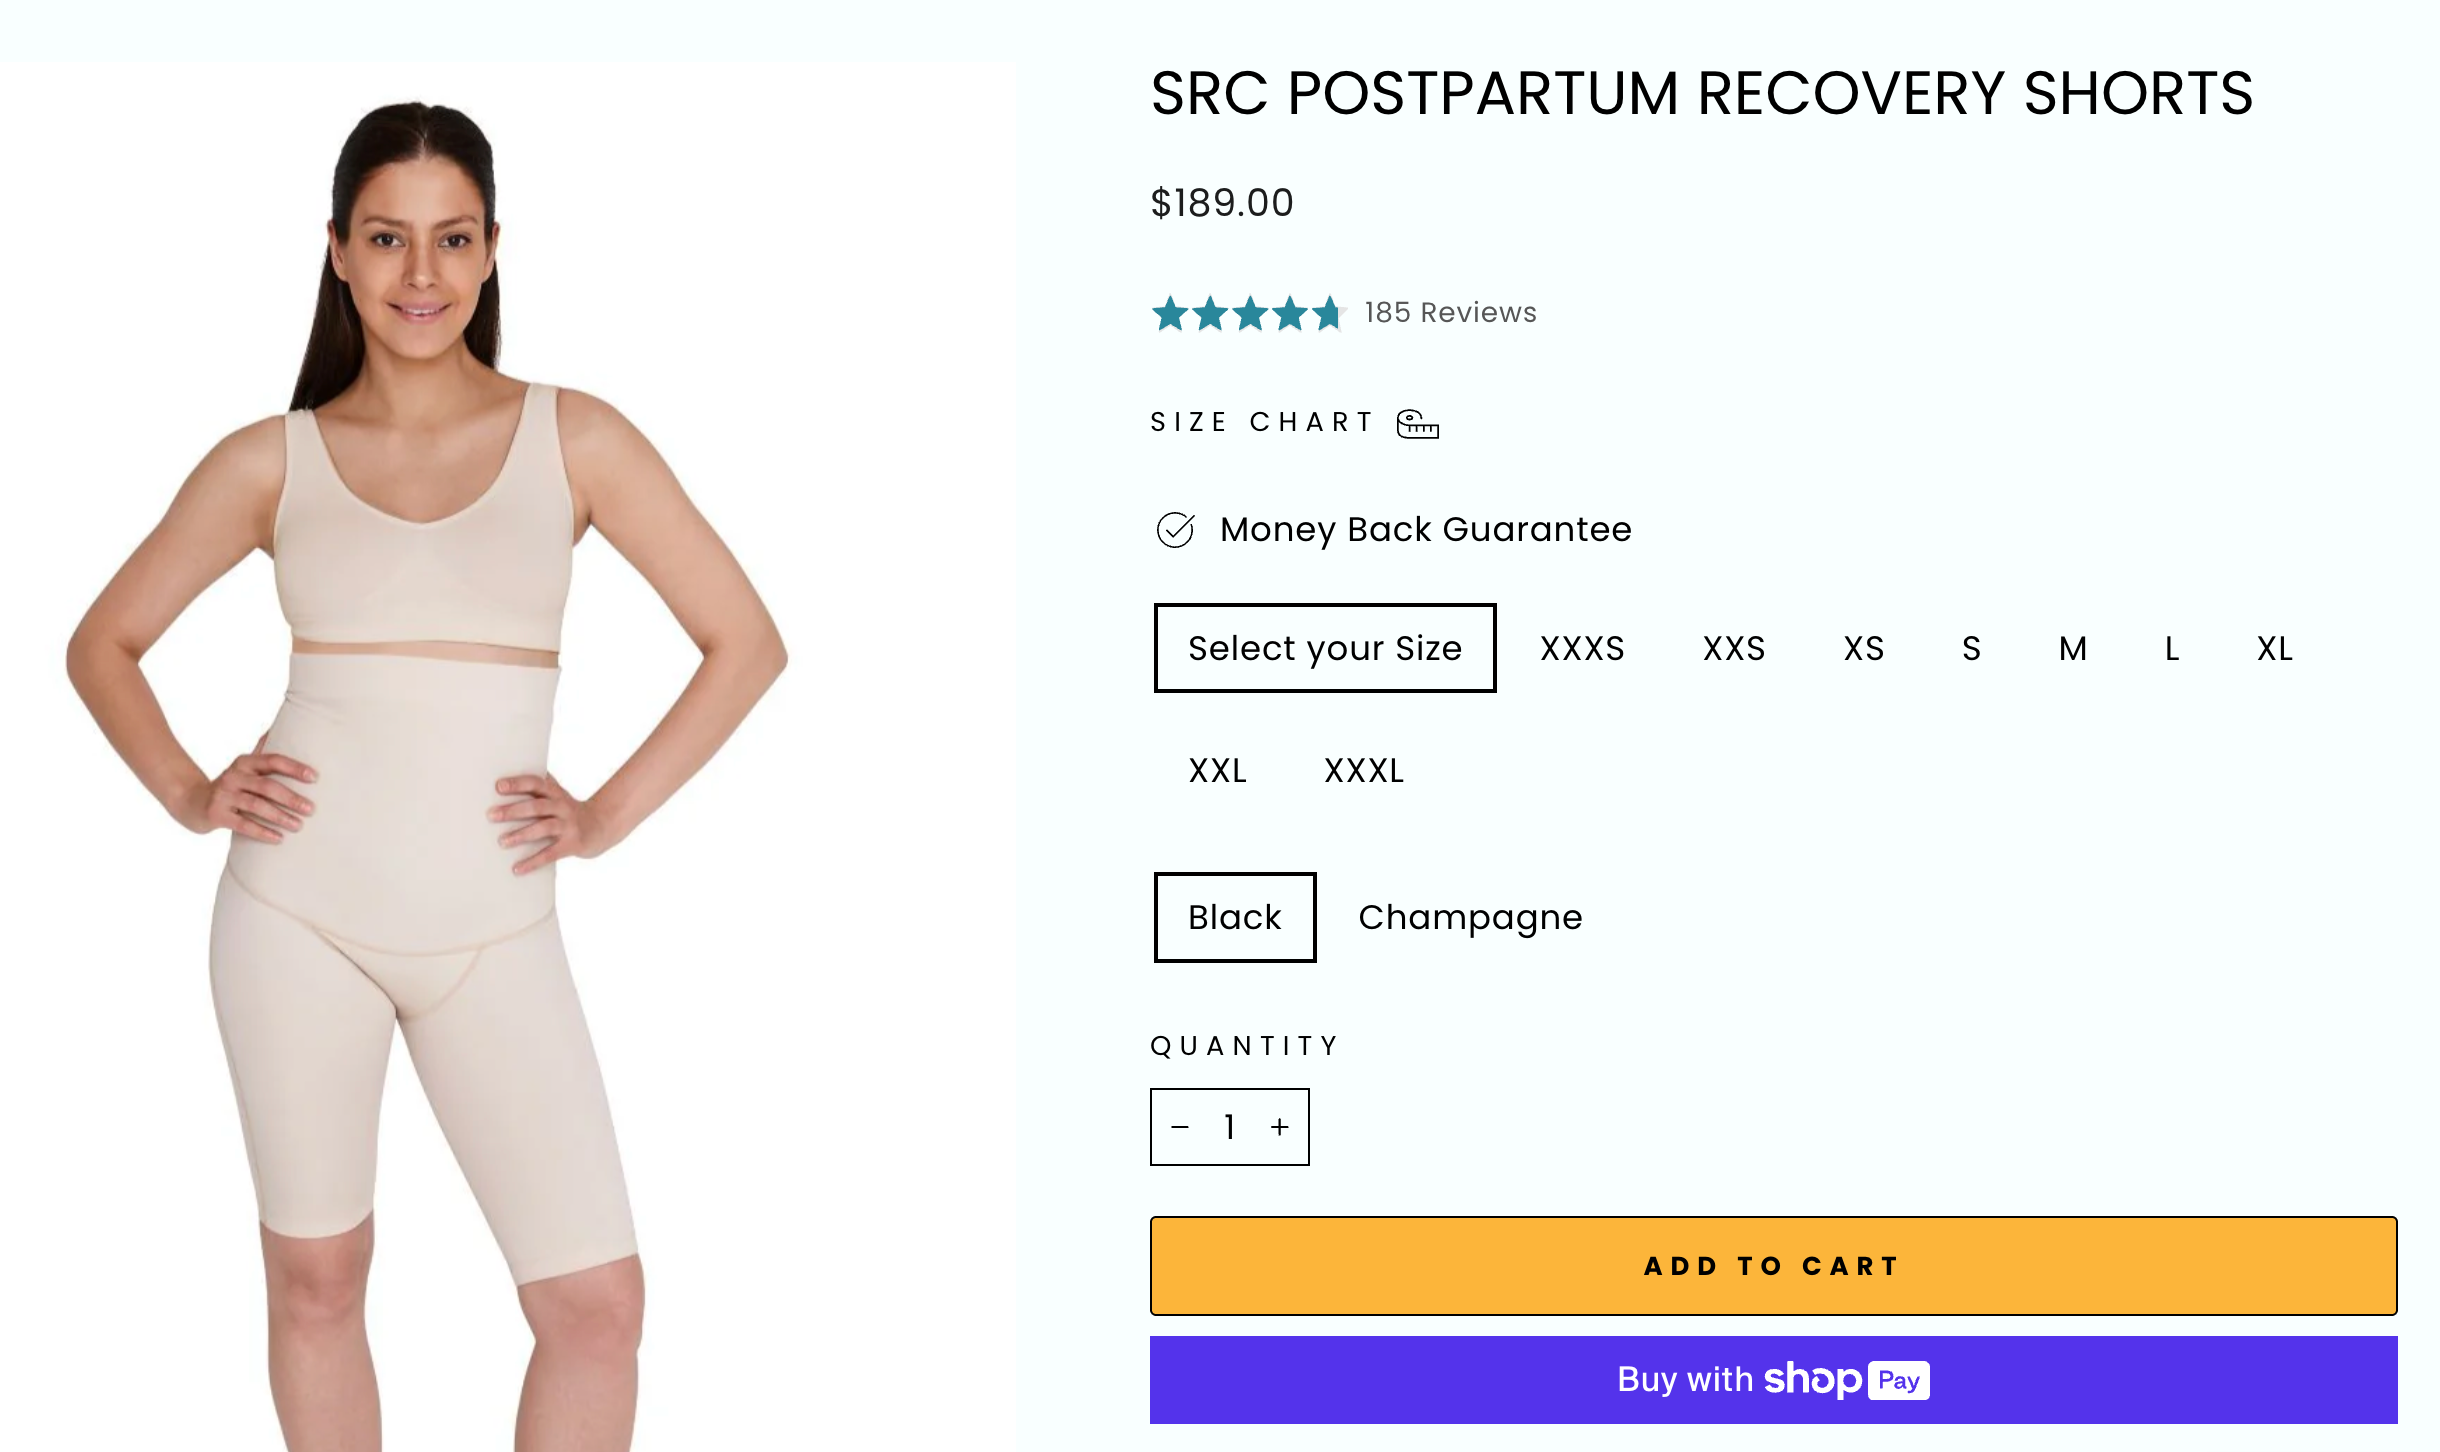Buy with Shop Pay
Screen dimensions: 2440x1452
pyautogui.click(x=1773, y=1380)
